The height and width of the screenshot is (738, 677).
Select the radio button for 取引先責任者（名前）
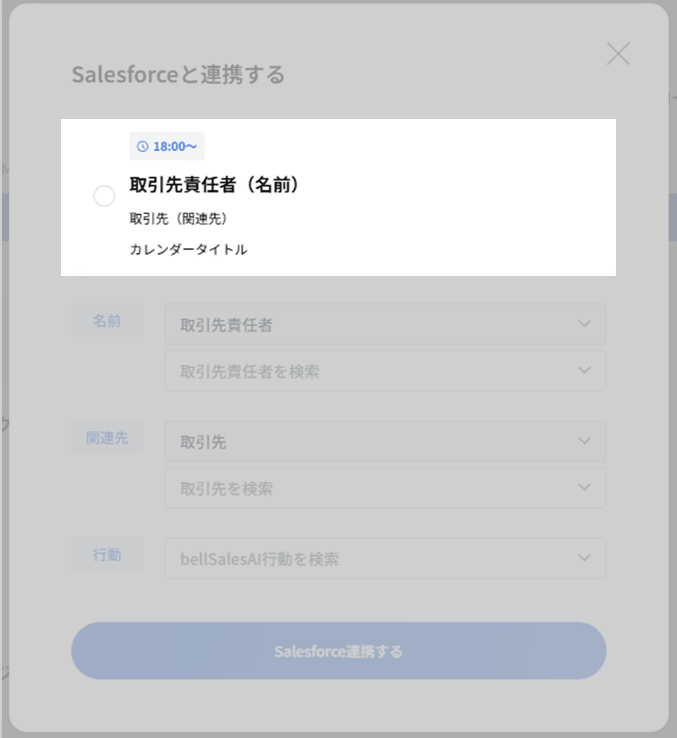[104, 196]
